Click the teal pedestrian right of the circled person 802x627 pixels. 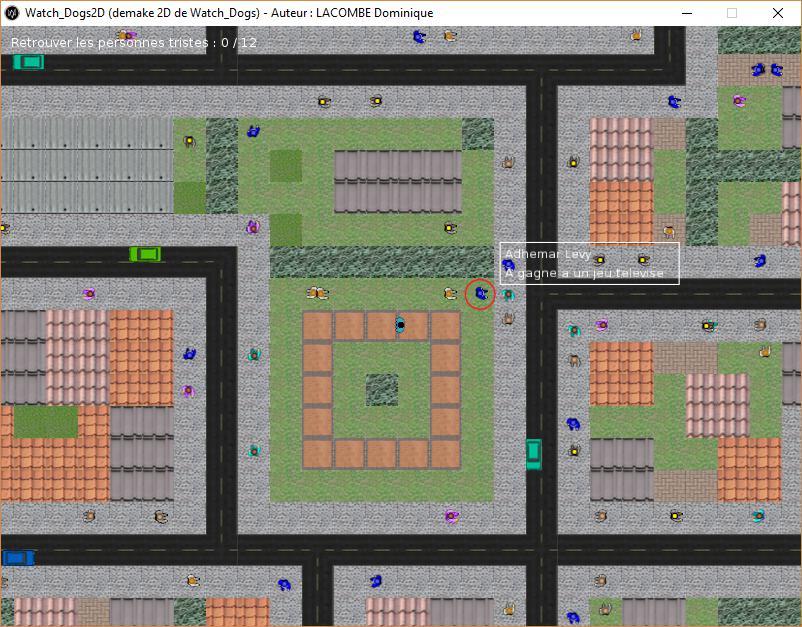(508, 295)
